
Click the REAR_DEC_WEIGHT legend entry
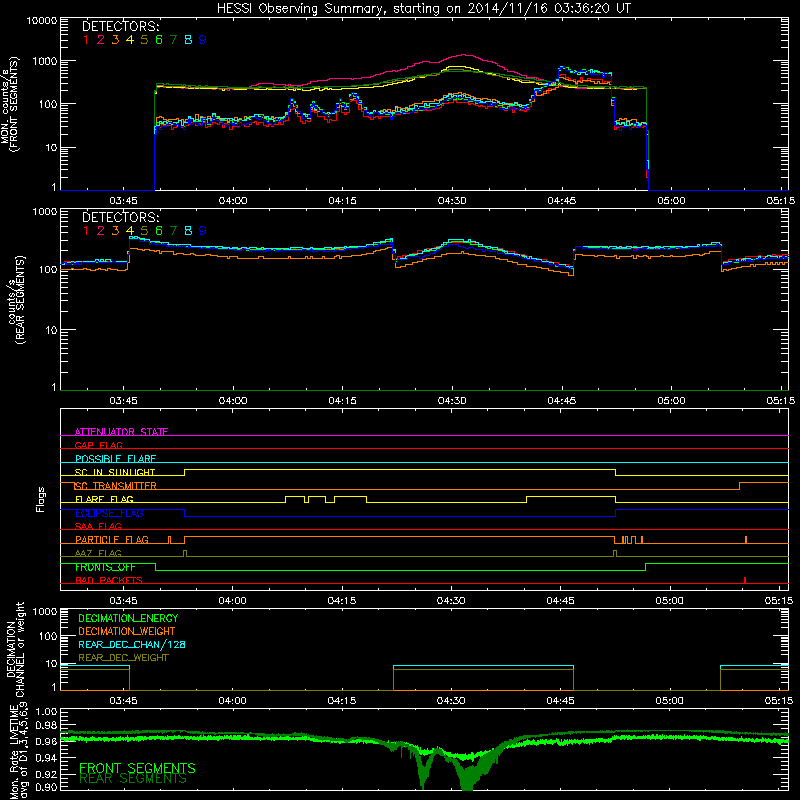tap(123, 658)
